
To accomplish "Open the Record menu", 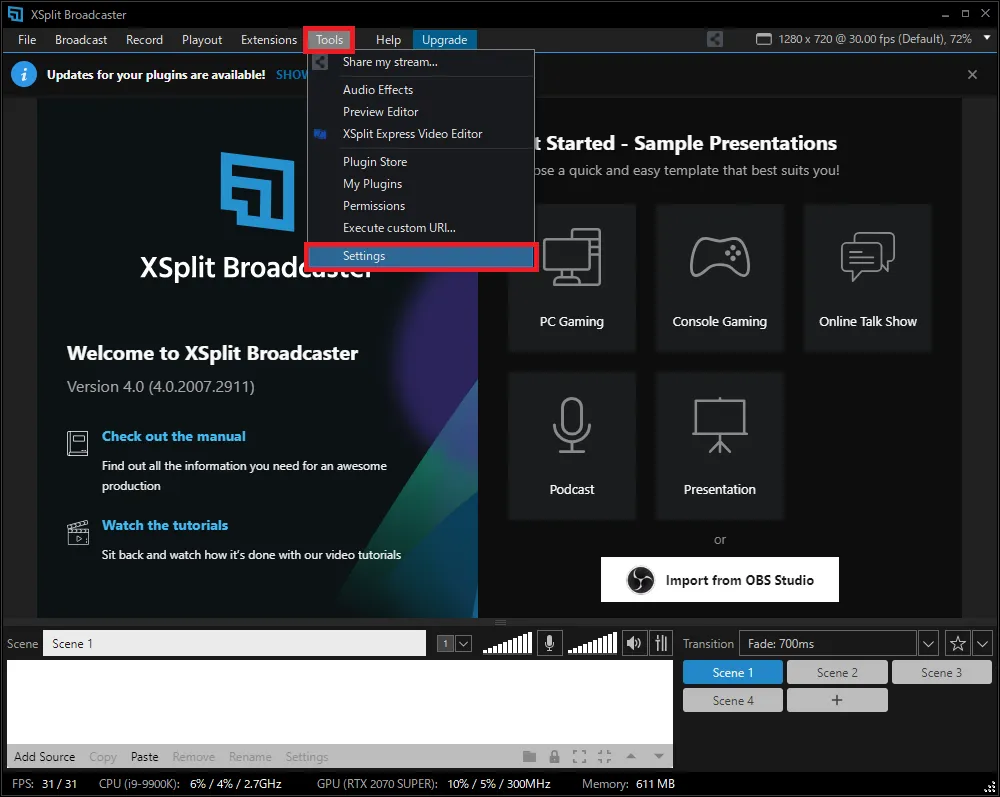I will pyautogui.click(x=144, y=40).
